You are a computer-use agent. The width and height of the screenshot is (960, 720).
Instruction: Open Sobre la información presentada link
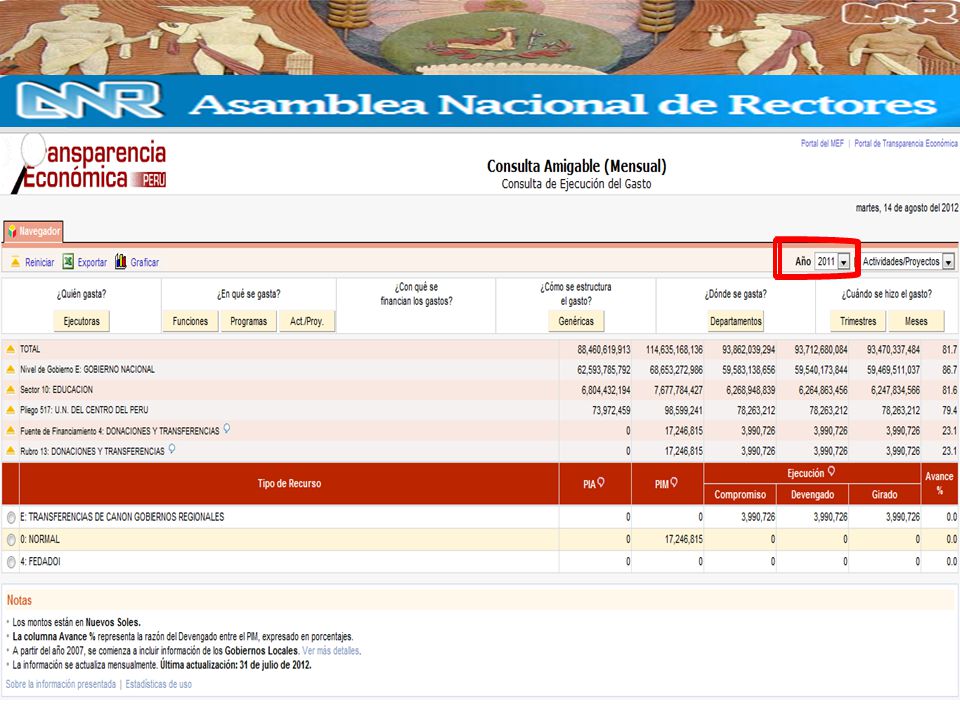click(x=61, y=684)
